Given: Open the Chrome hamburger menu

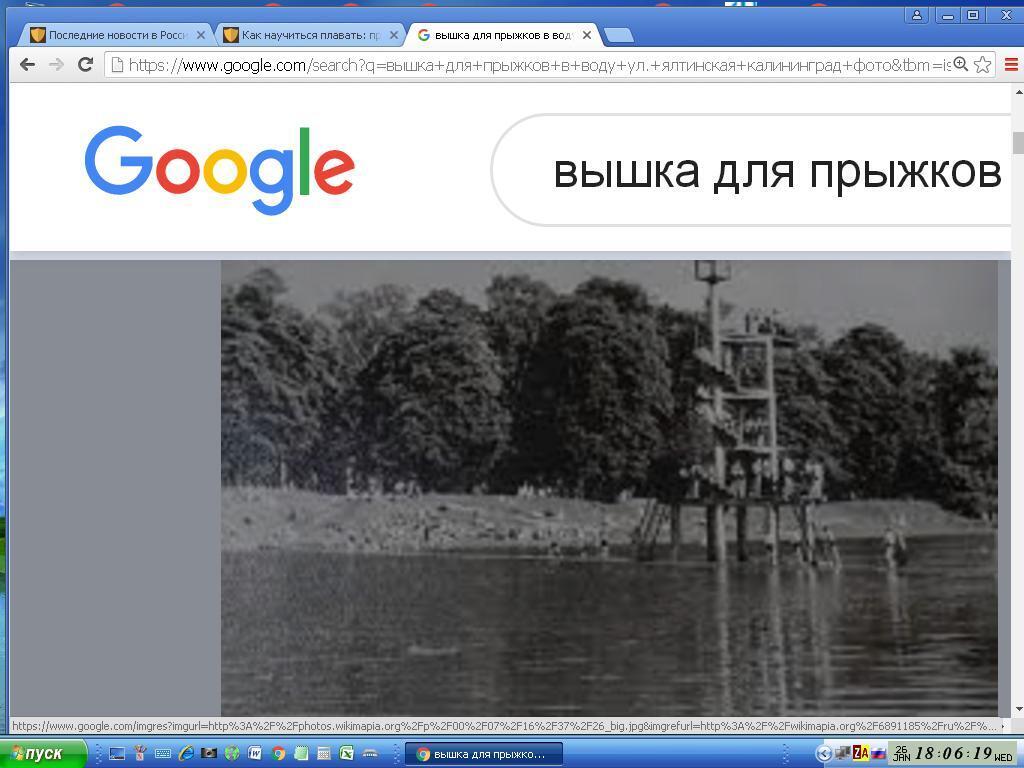Looking at the screenshot, I should click(x=1010, y=64).
